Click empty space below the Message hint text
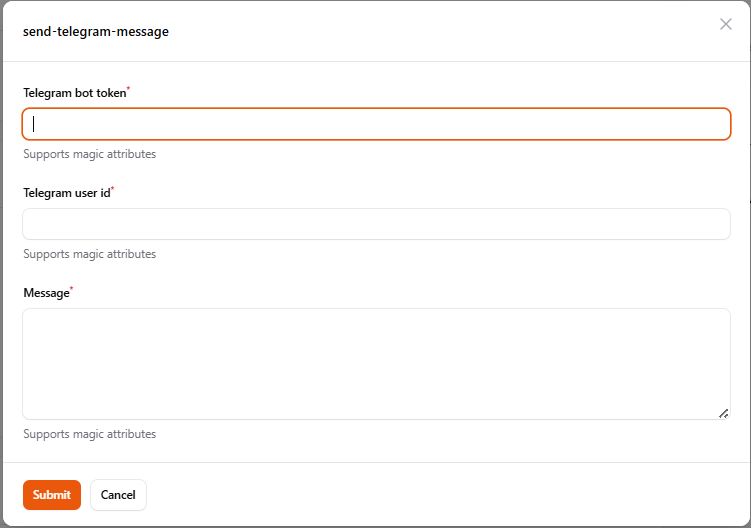This screenshot has width=751, height=528. (x=376, y=451)
